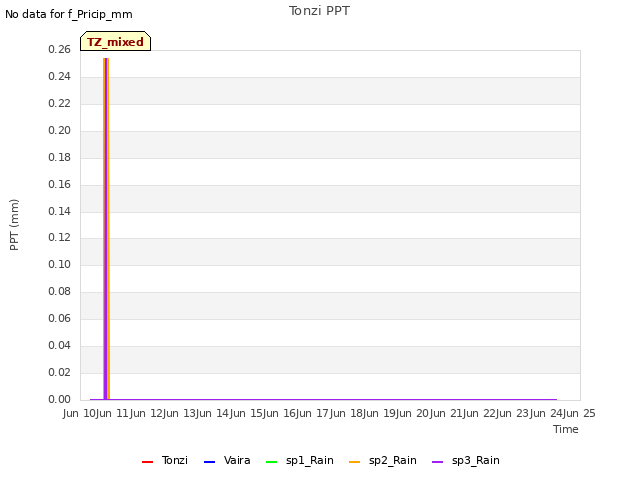Click the Jun 20 x-axis tick label
This screenshot has width=640, height=480.
[414, 413]
